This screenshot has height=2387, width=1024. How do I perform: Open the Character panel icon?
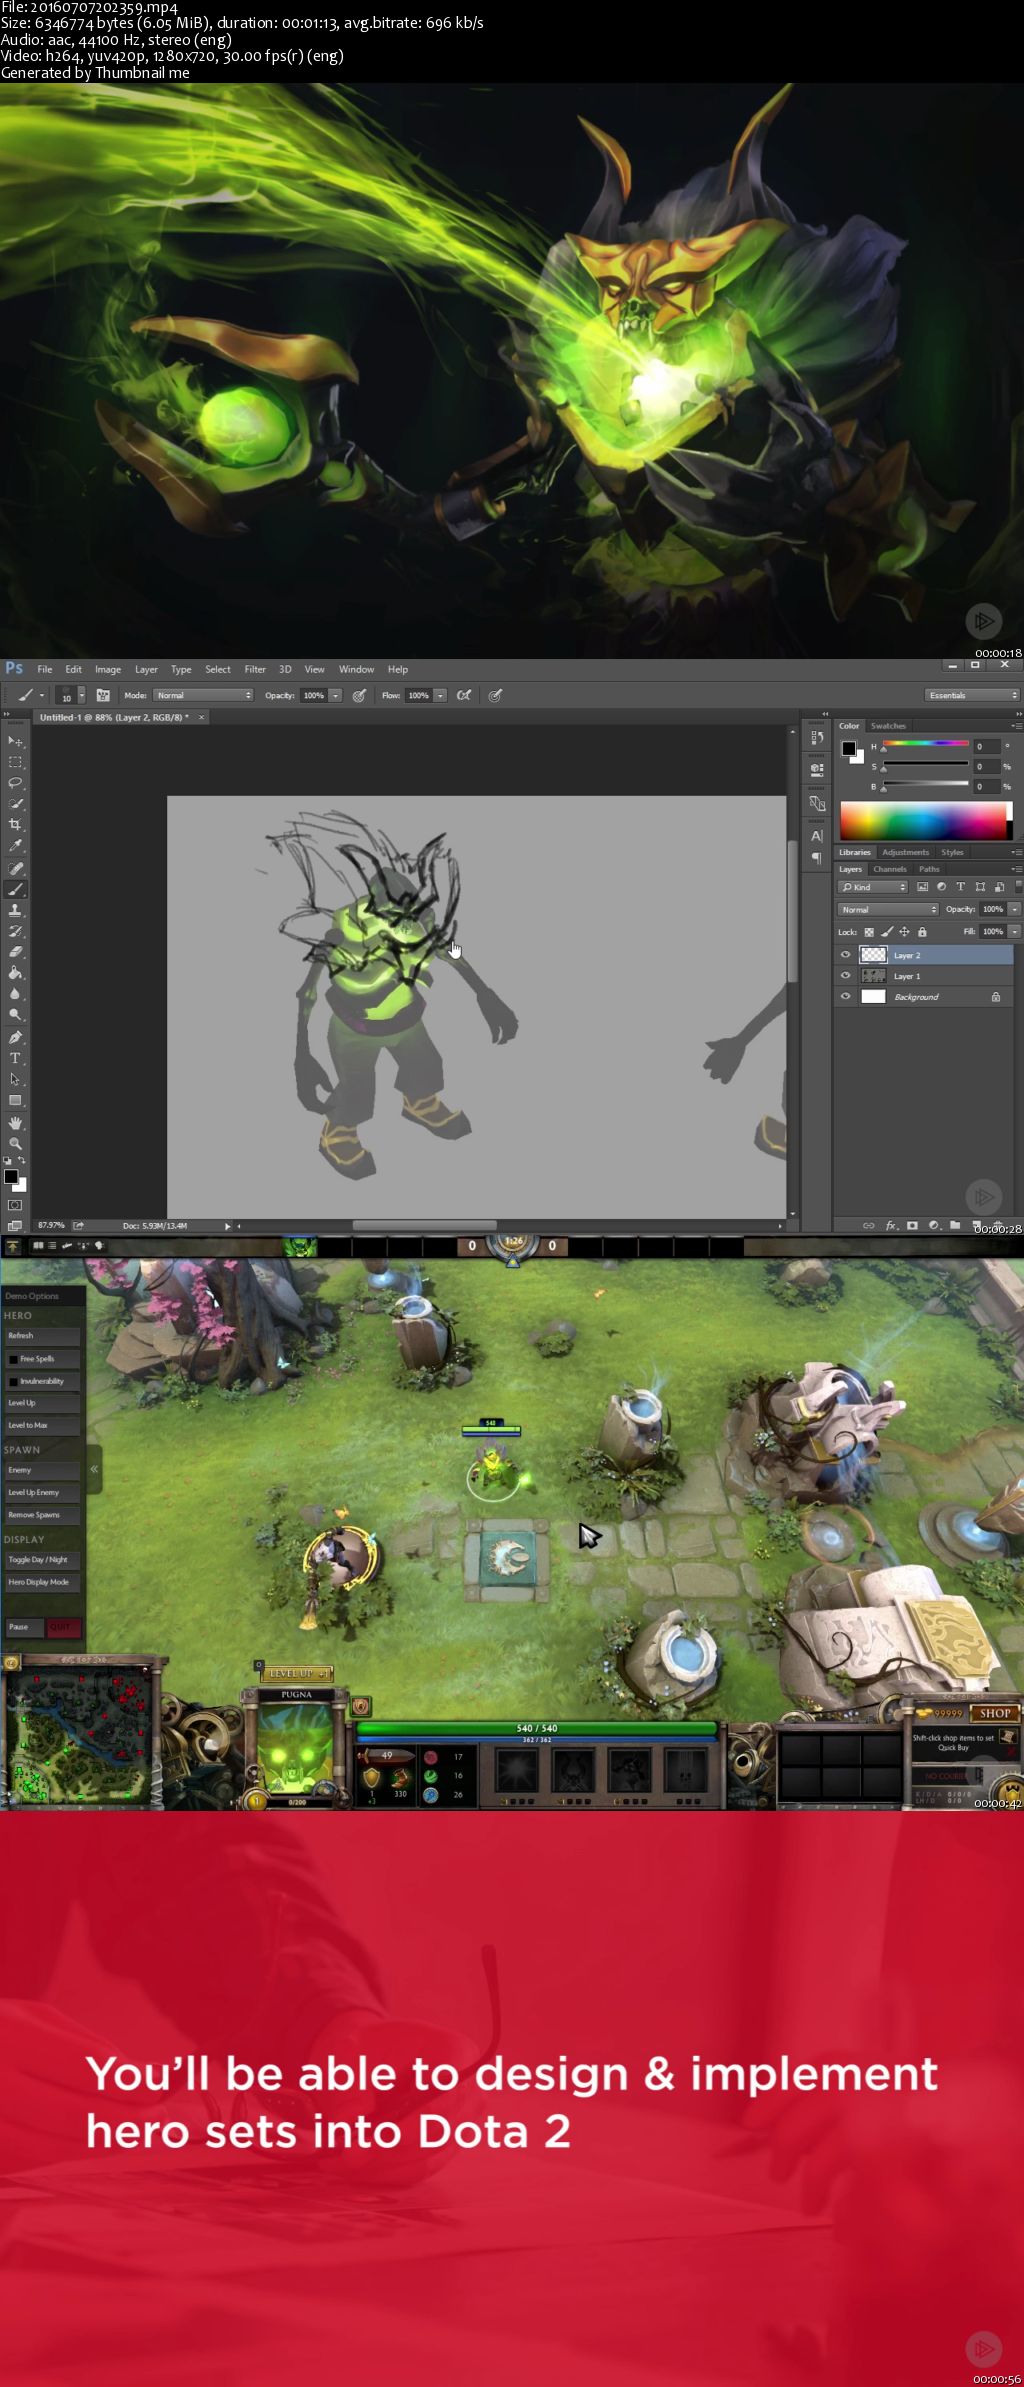(817, 836)
